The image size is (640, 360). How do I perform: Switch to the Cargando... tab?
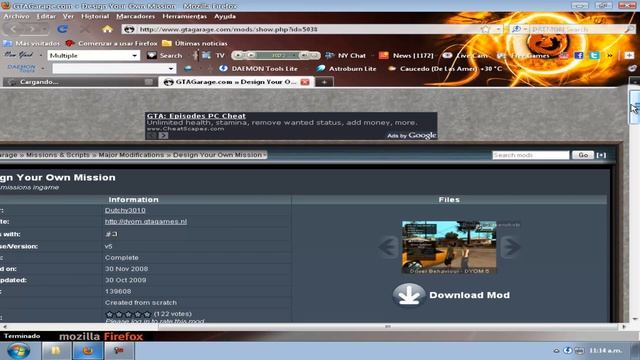pyautogui.click(x=80, y=82)
